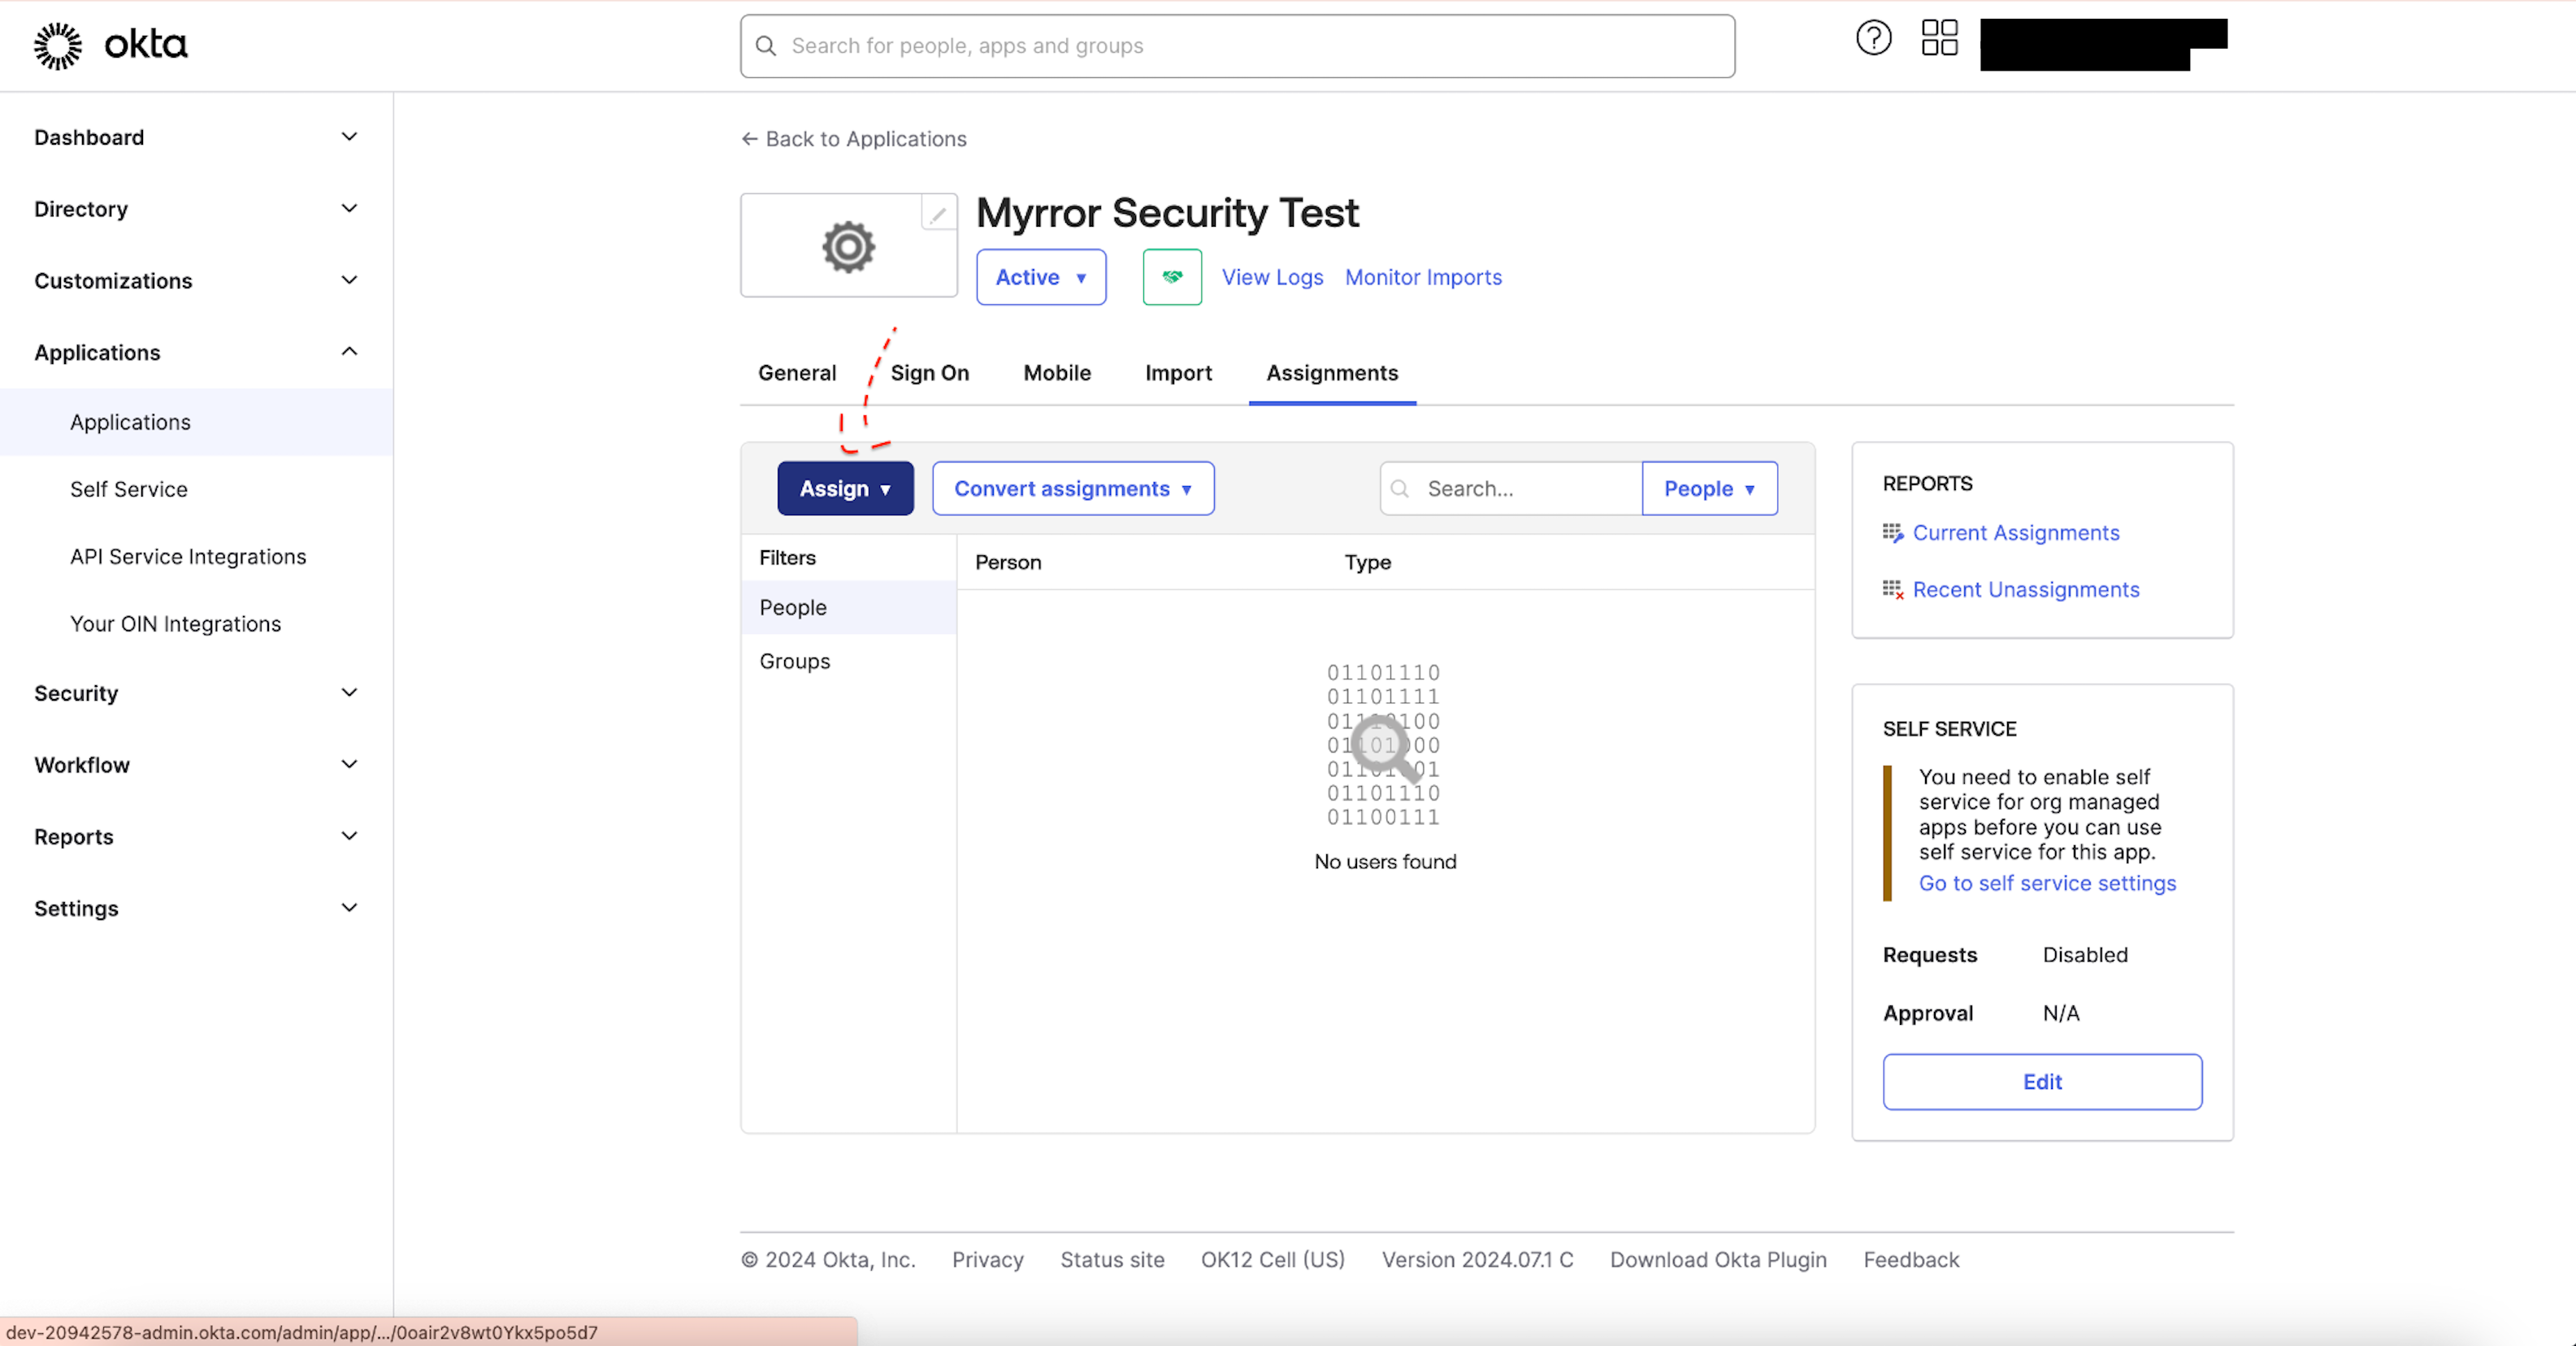Switch to the General tab
2576x1346 pixels.
(x=797, y=373)
